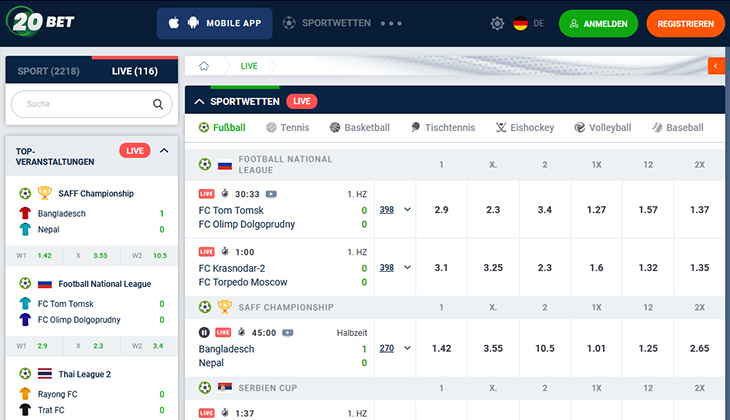
Task: Collapse side panel with orange arrow
Action: [716, 66]
